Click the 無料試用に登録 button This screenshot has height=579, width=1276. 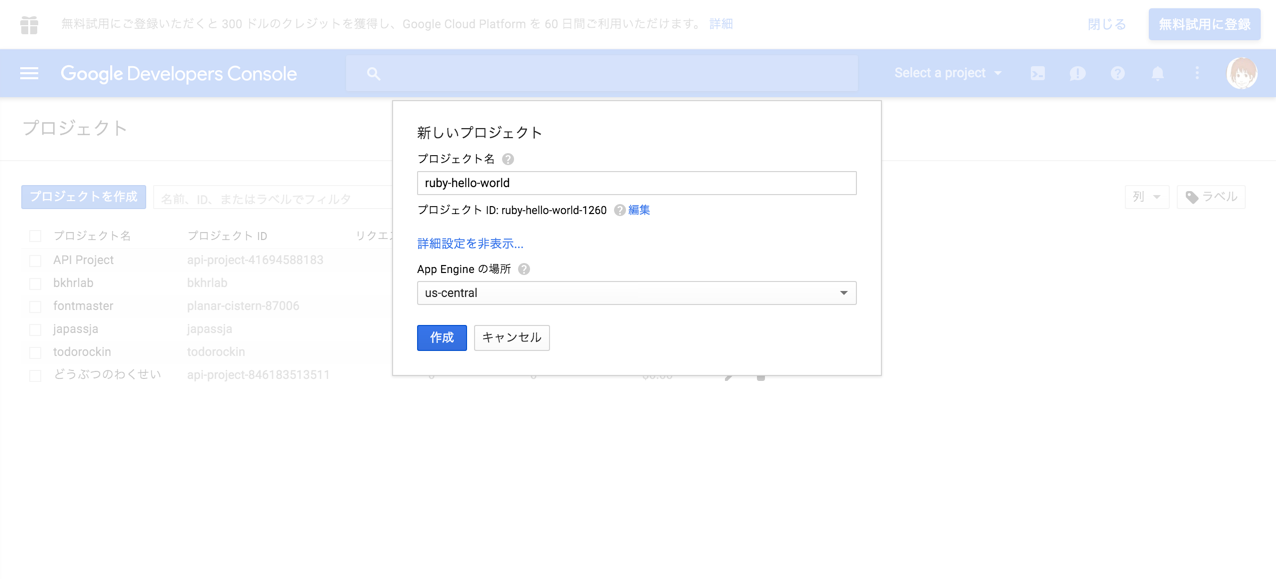[1204, 24]
